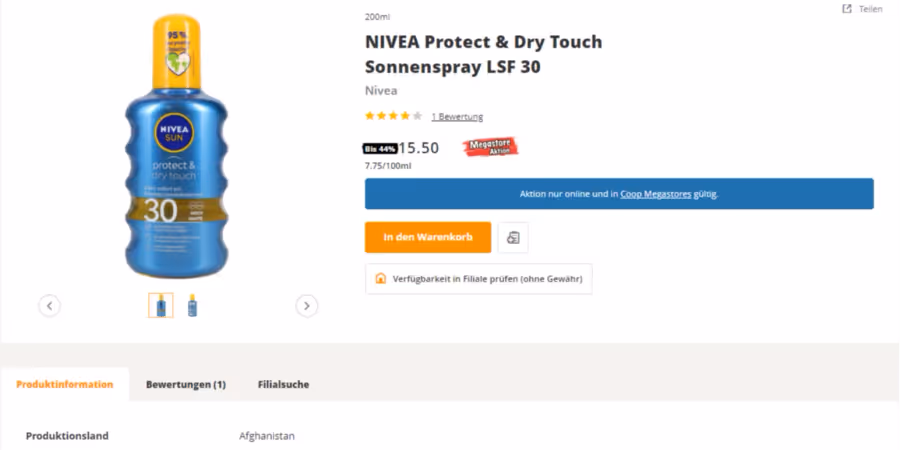Select the first bottle thumbnail

click(x=160, y=305)
